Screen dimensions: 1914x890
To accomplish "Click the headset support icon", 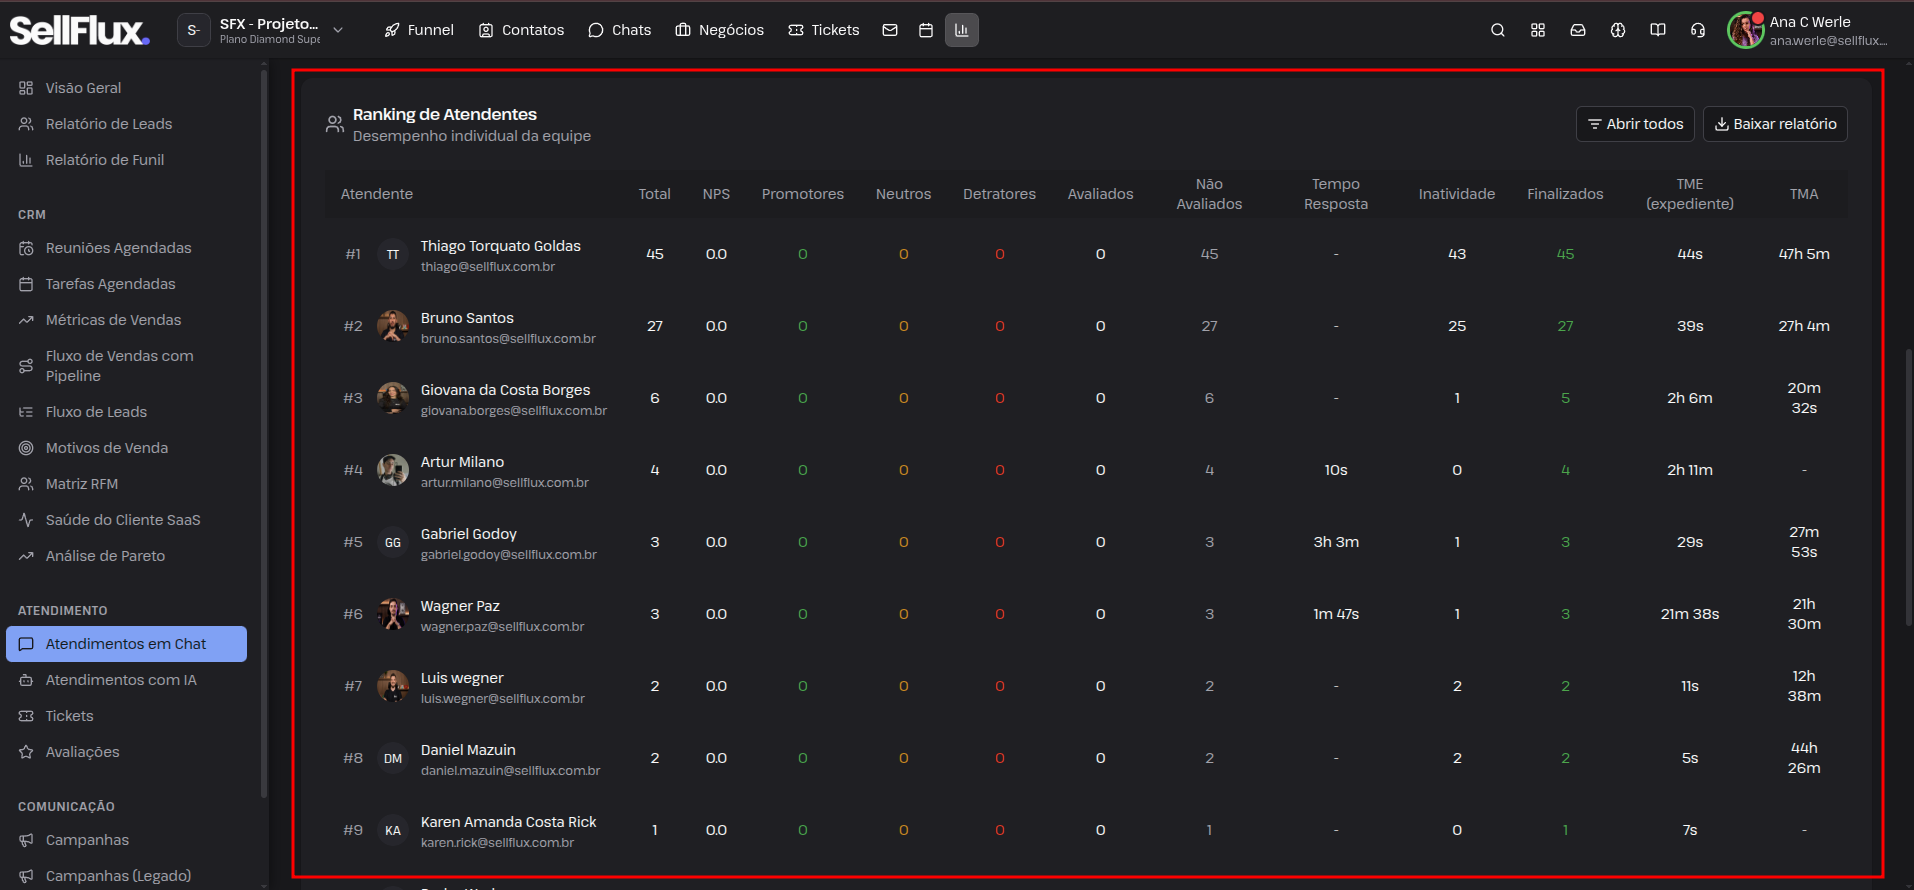I will click(x=1698, y=30).
